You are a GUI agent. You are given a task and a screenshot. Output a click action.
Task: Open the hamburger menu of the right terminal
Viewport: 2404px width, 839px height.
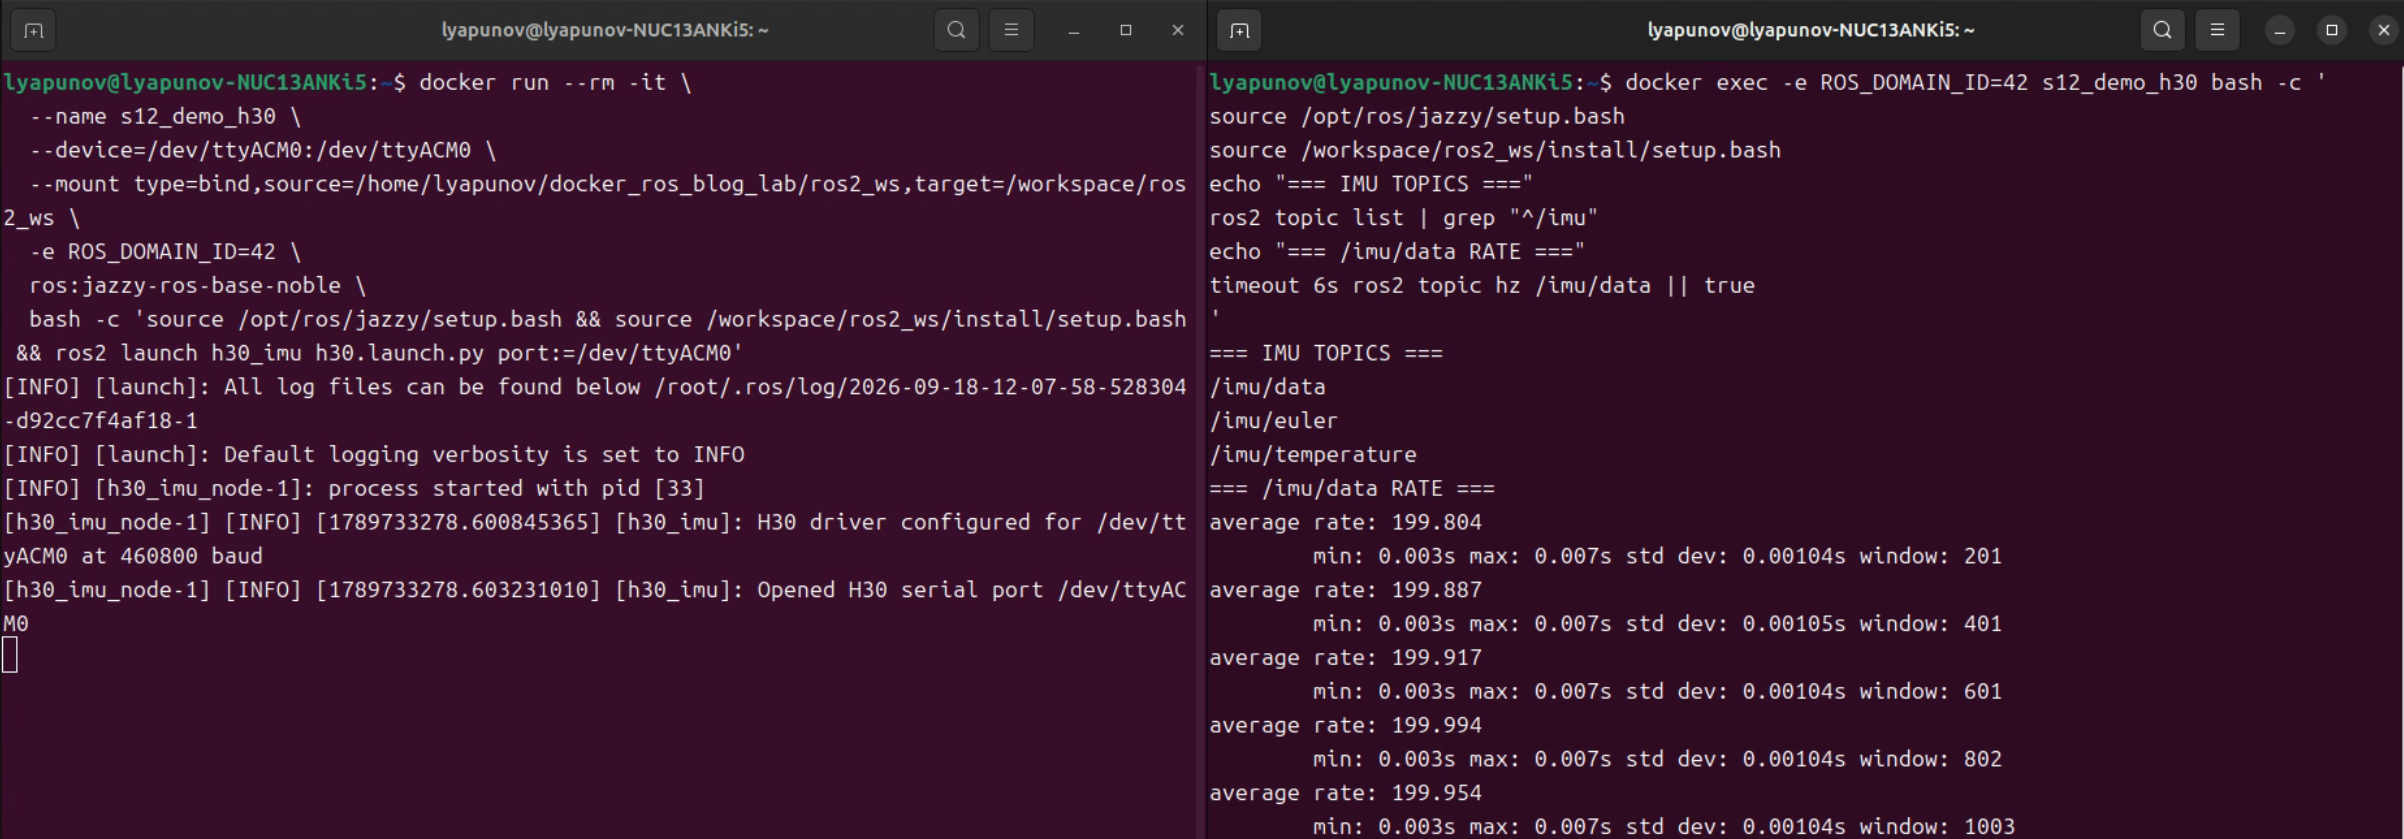[2217, 30]
